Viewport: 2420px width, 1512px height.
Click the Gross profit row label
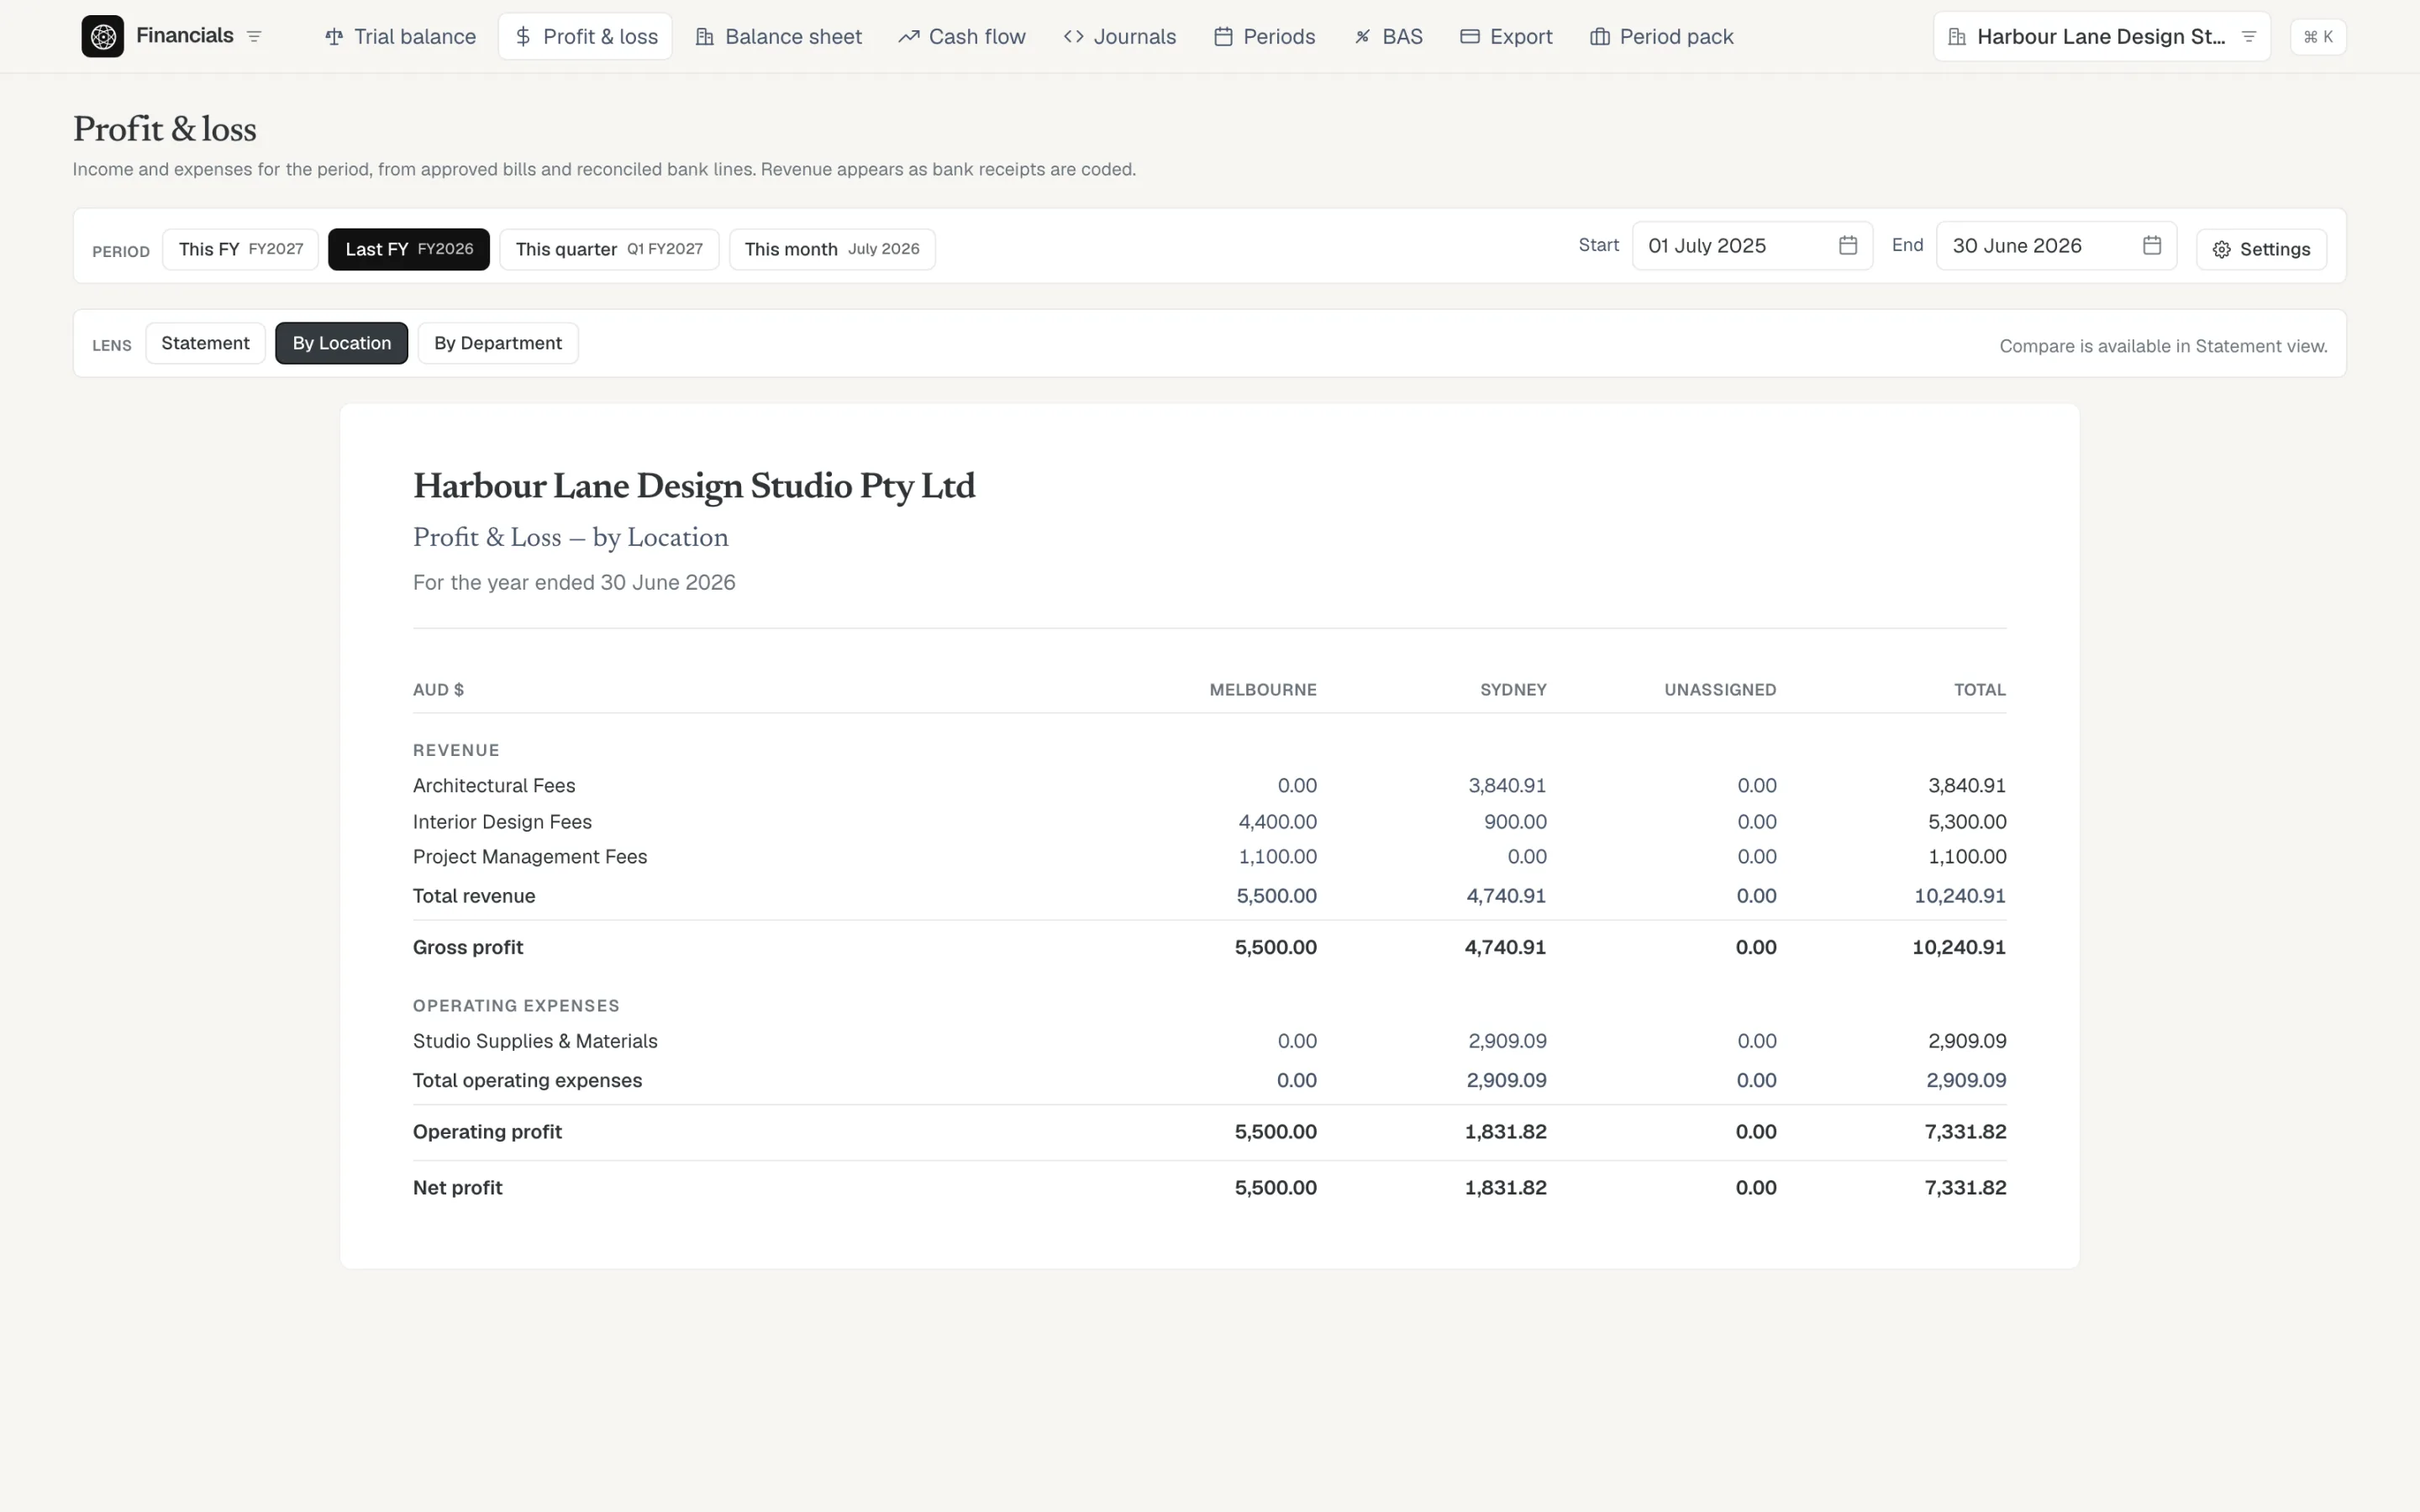(468, 947)
